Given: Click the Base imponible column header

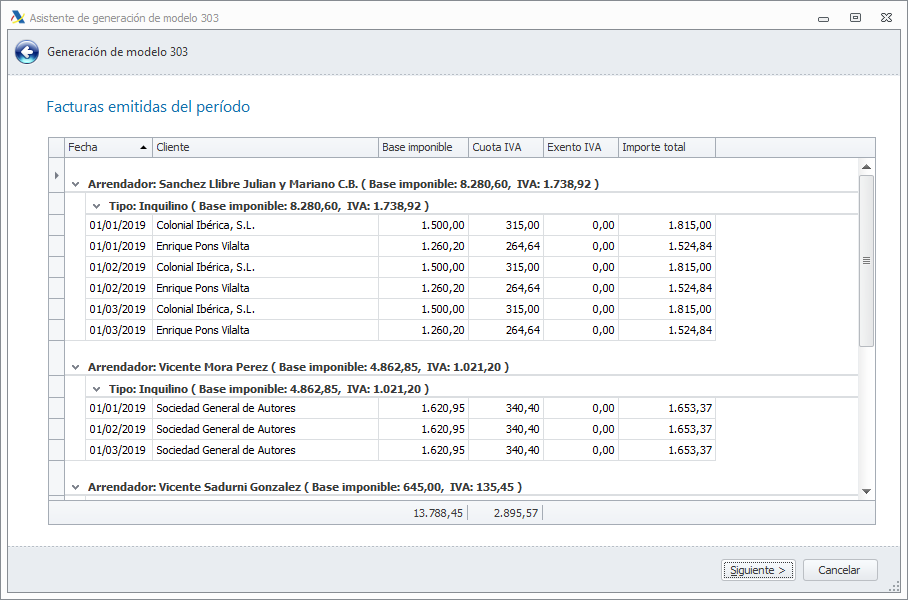Looking at the screenshot, I should [x=423, y=147].
